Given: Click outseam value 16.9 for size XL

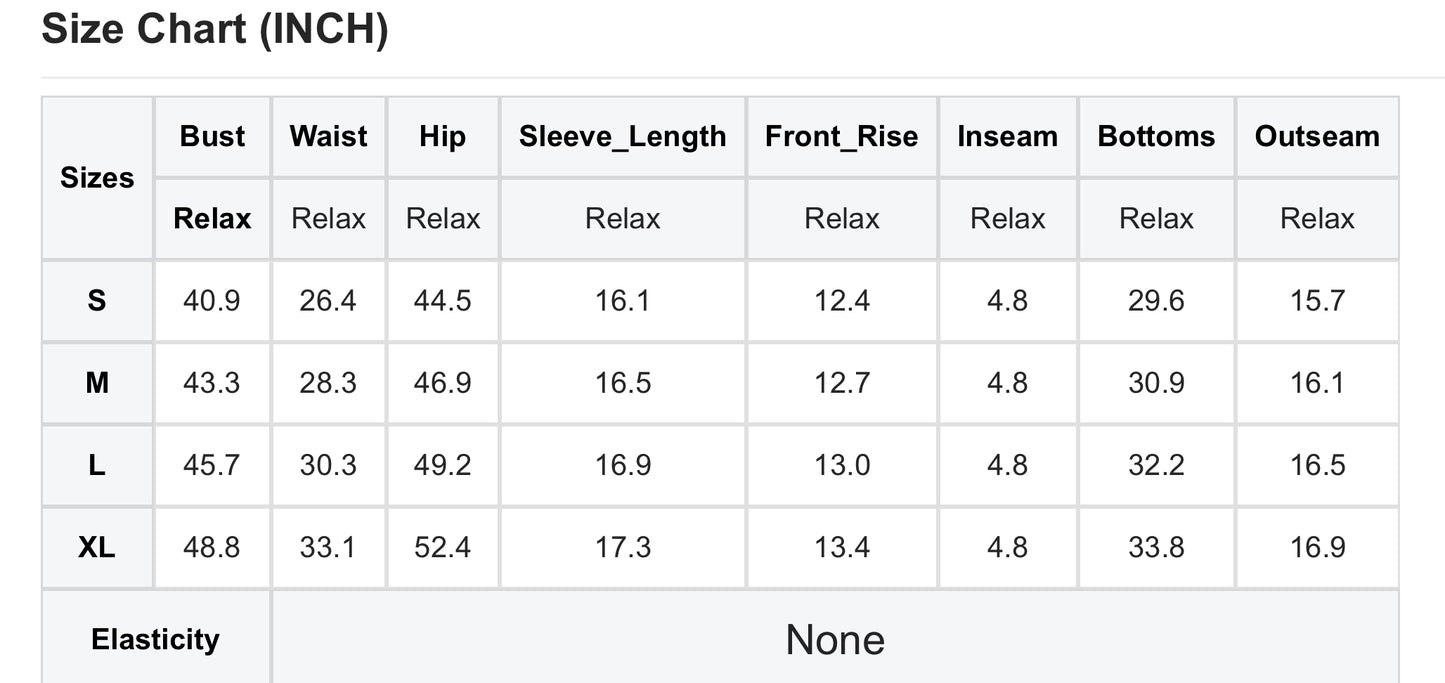Looking at the screenshot, I should tap(1317, 547).
